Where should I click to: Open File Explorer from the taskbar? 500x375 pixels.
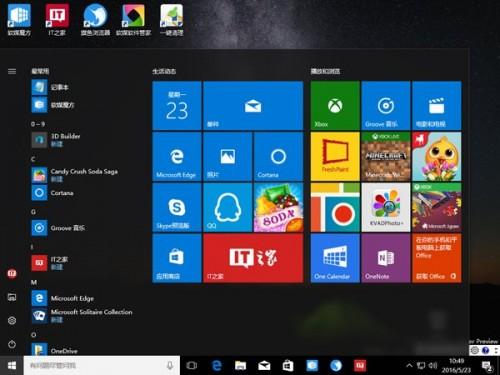point(240,365)
